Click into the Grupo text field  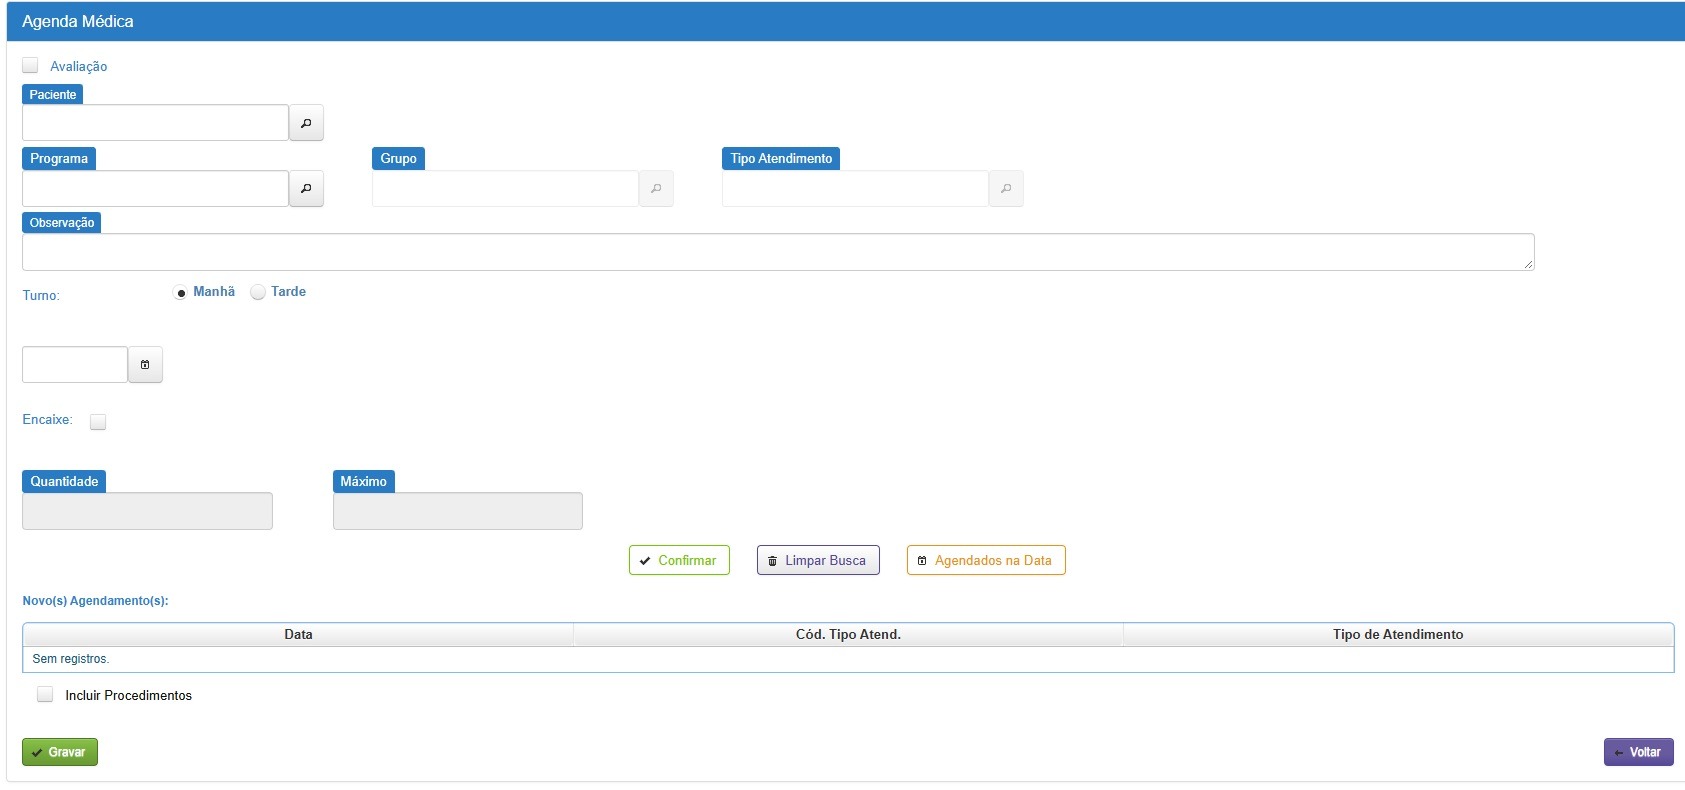tap(505, 188)
